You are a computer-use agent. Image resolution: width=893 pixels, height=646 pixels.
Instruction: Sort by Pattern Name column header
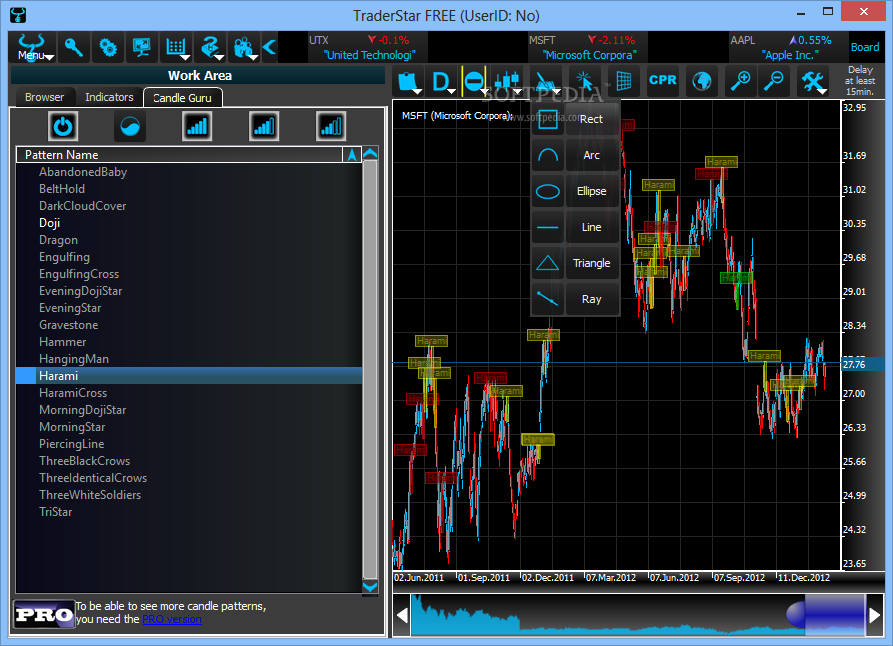point(179,155)
